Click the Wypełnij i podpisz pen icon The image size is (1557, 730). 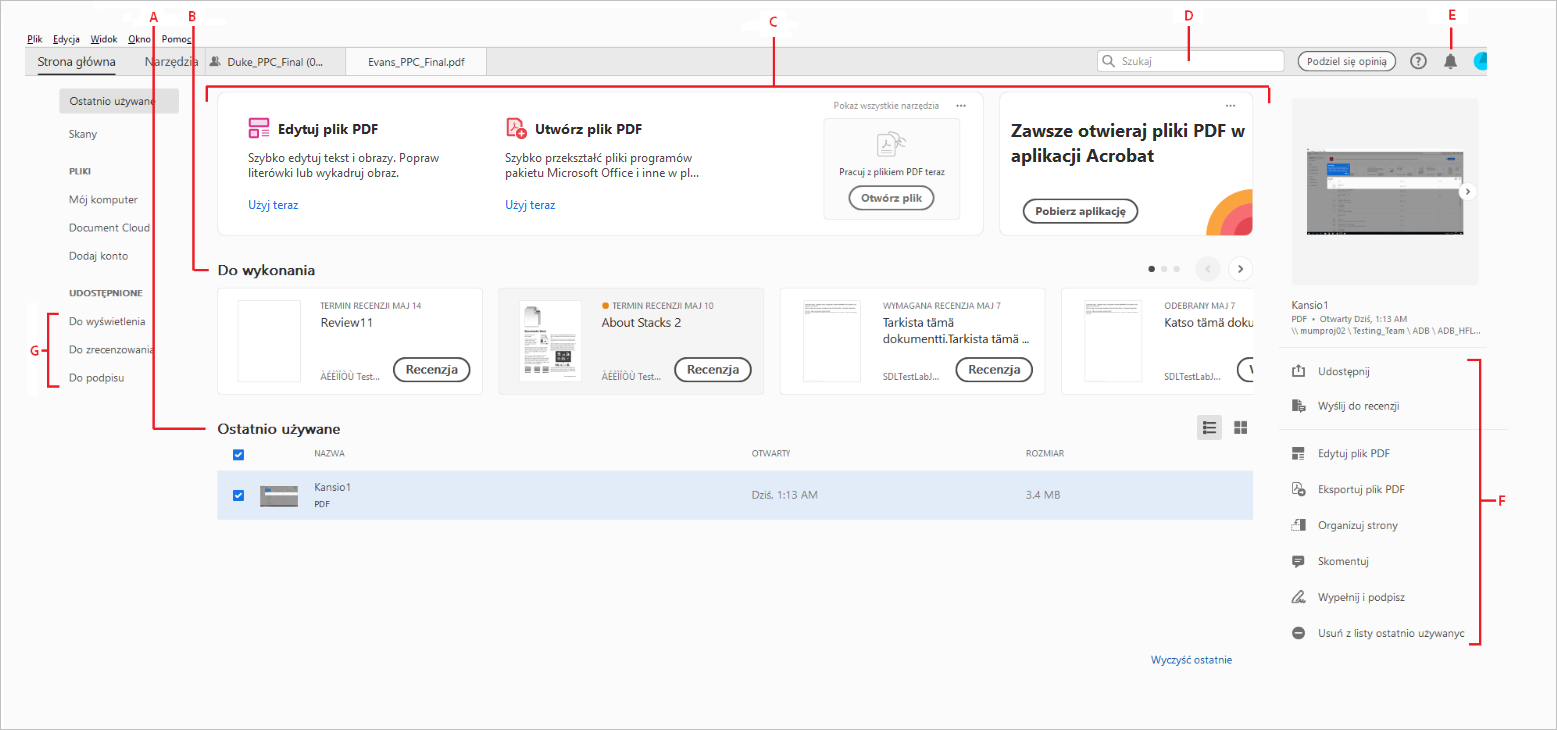tap(1299, 597)
